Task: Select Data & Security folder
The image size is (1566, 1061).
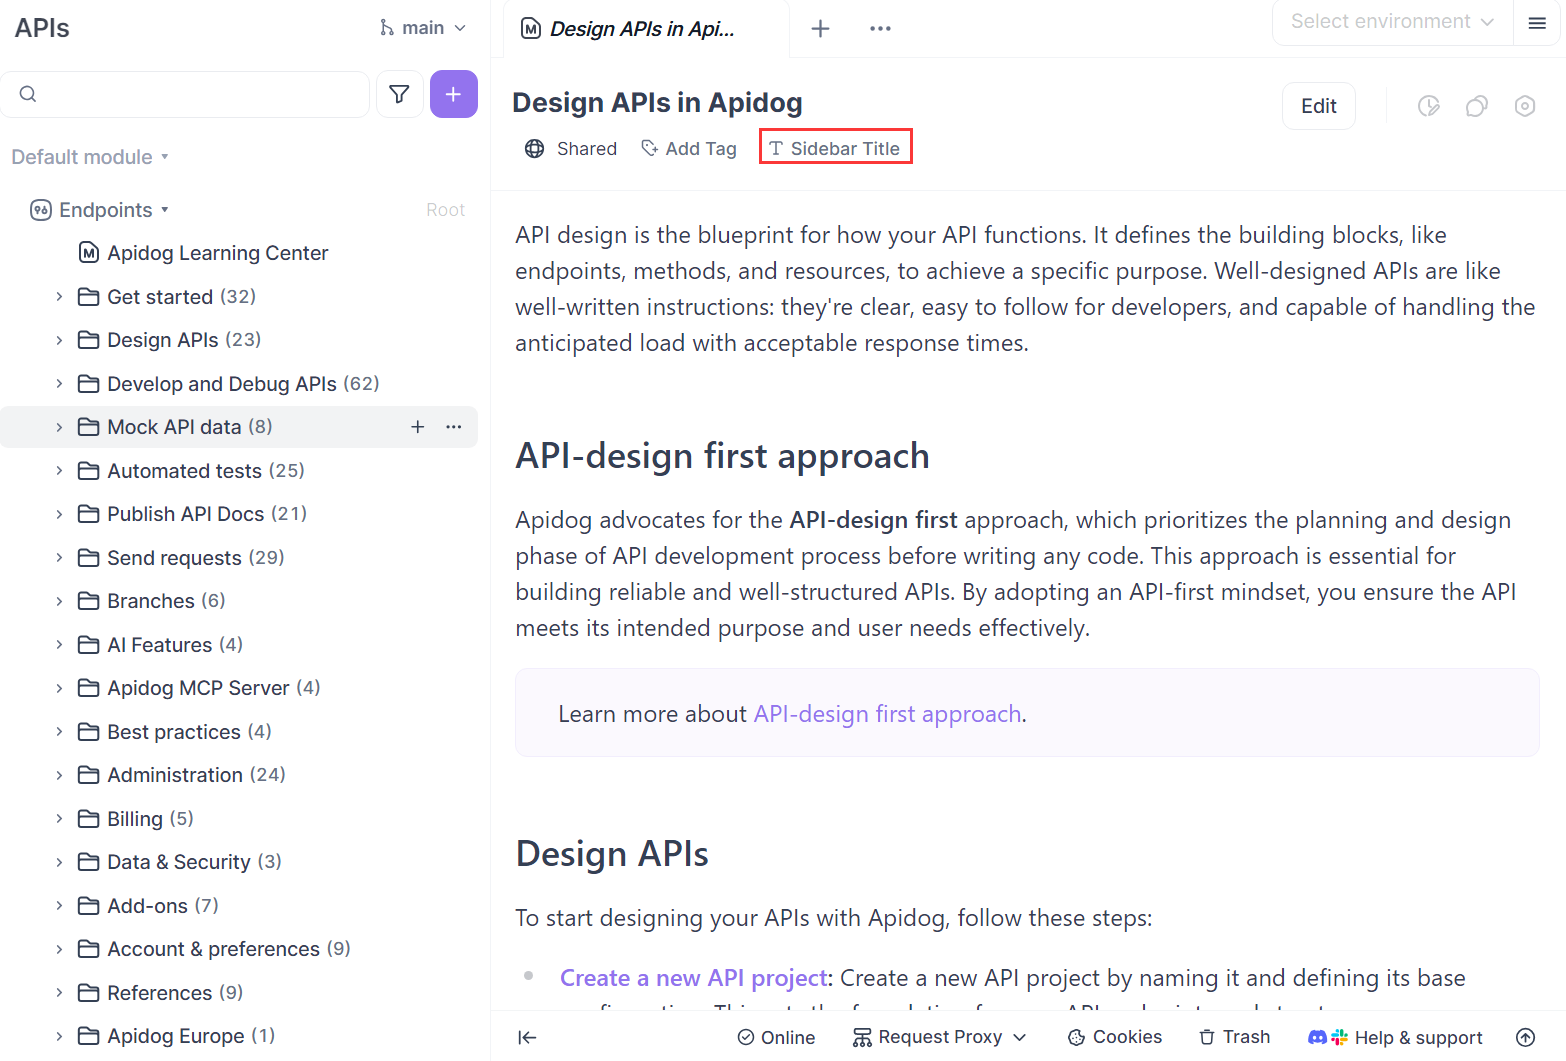Action: click(239, 862)
